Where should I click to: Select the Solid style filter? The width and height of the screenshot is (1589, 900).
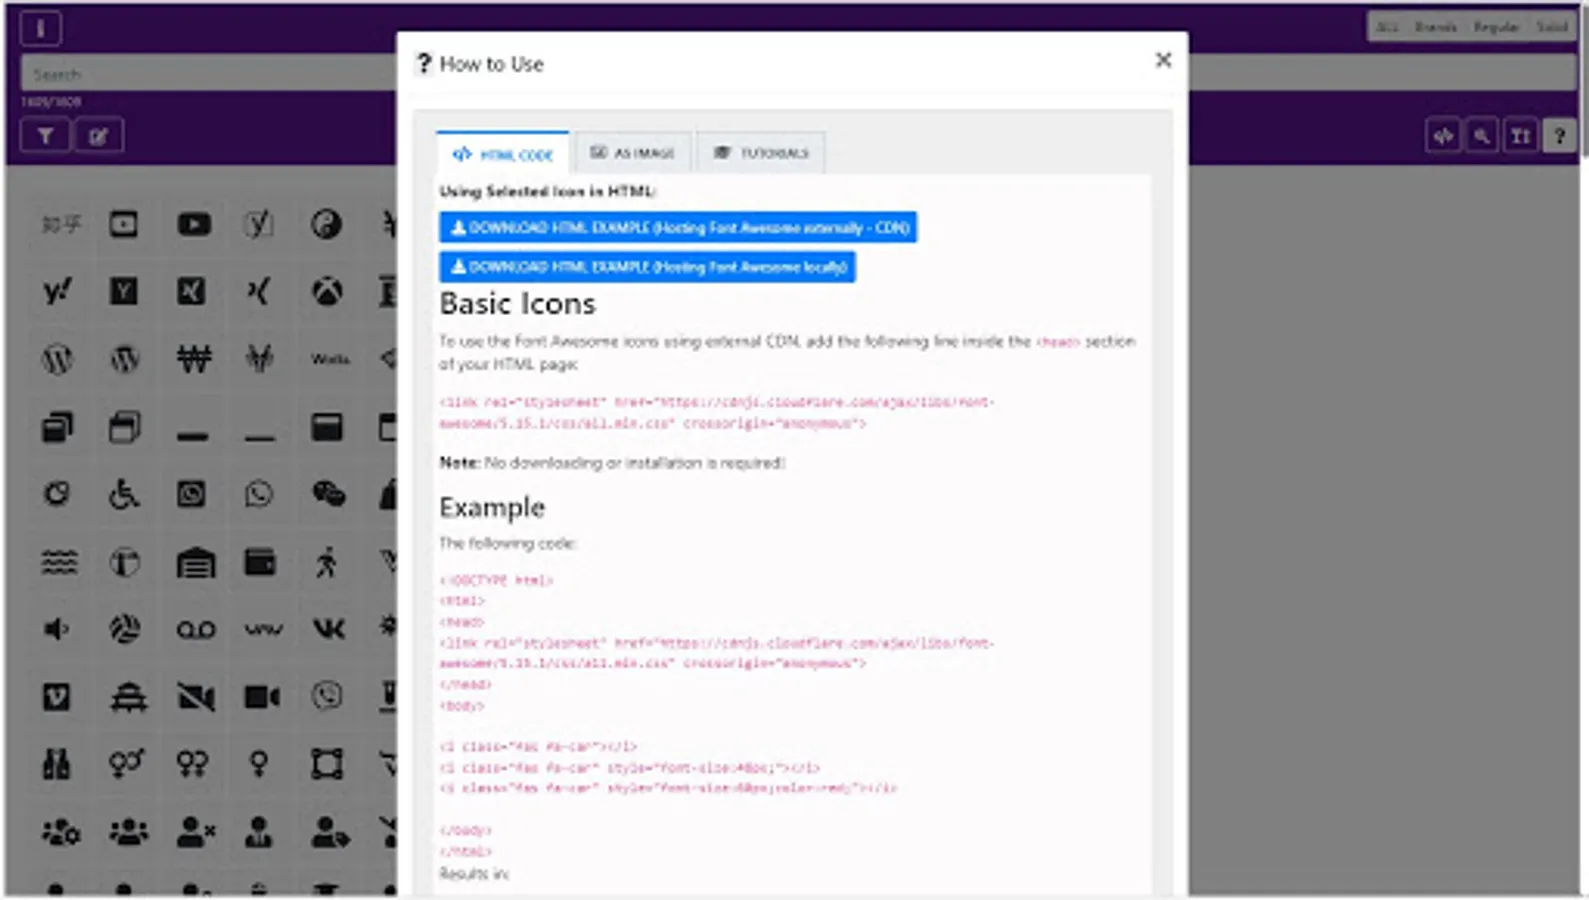pyautogui.click(x=1552, y=27)
